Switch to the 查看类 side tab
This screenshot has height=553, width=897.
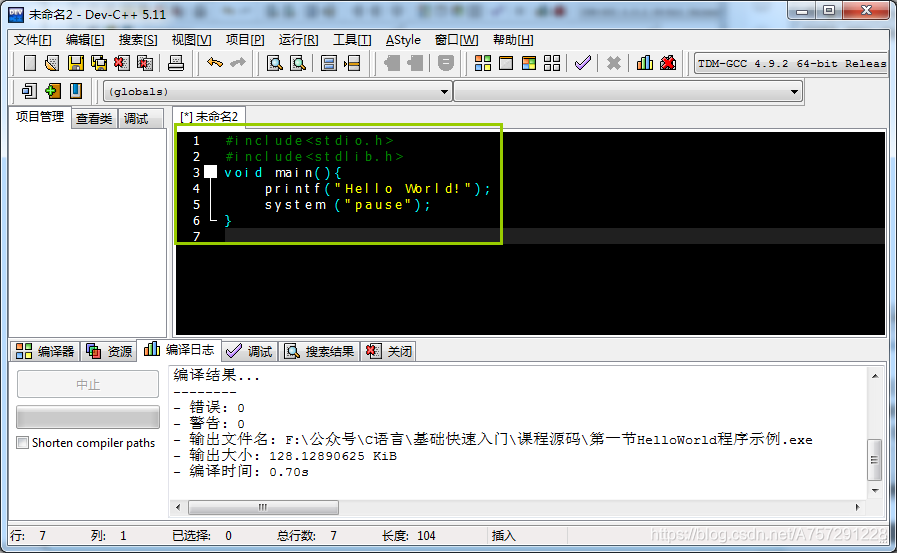tap(94, 118)
